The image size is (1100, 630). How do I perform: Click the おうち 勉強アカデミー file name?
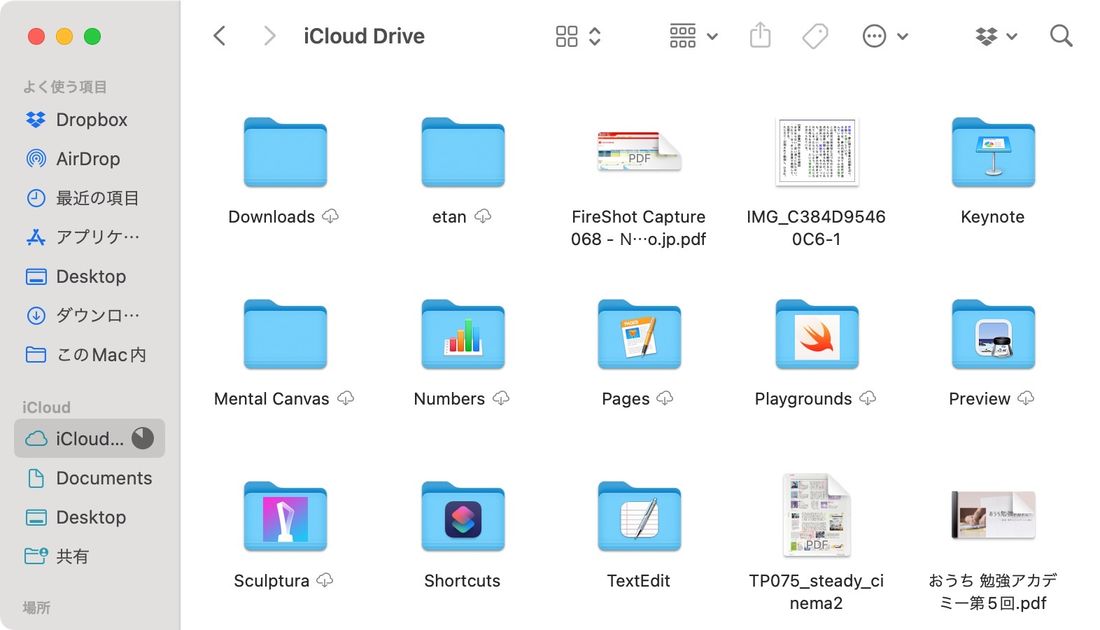click(993, 592)
